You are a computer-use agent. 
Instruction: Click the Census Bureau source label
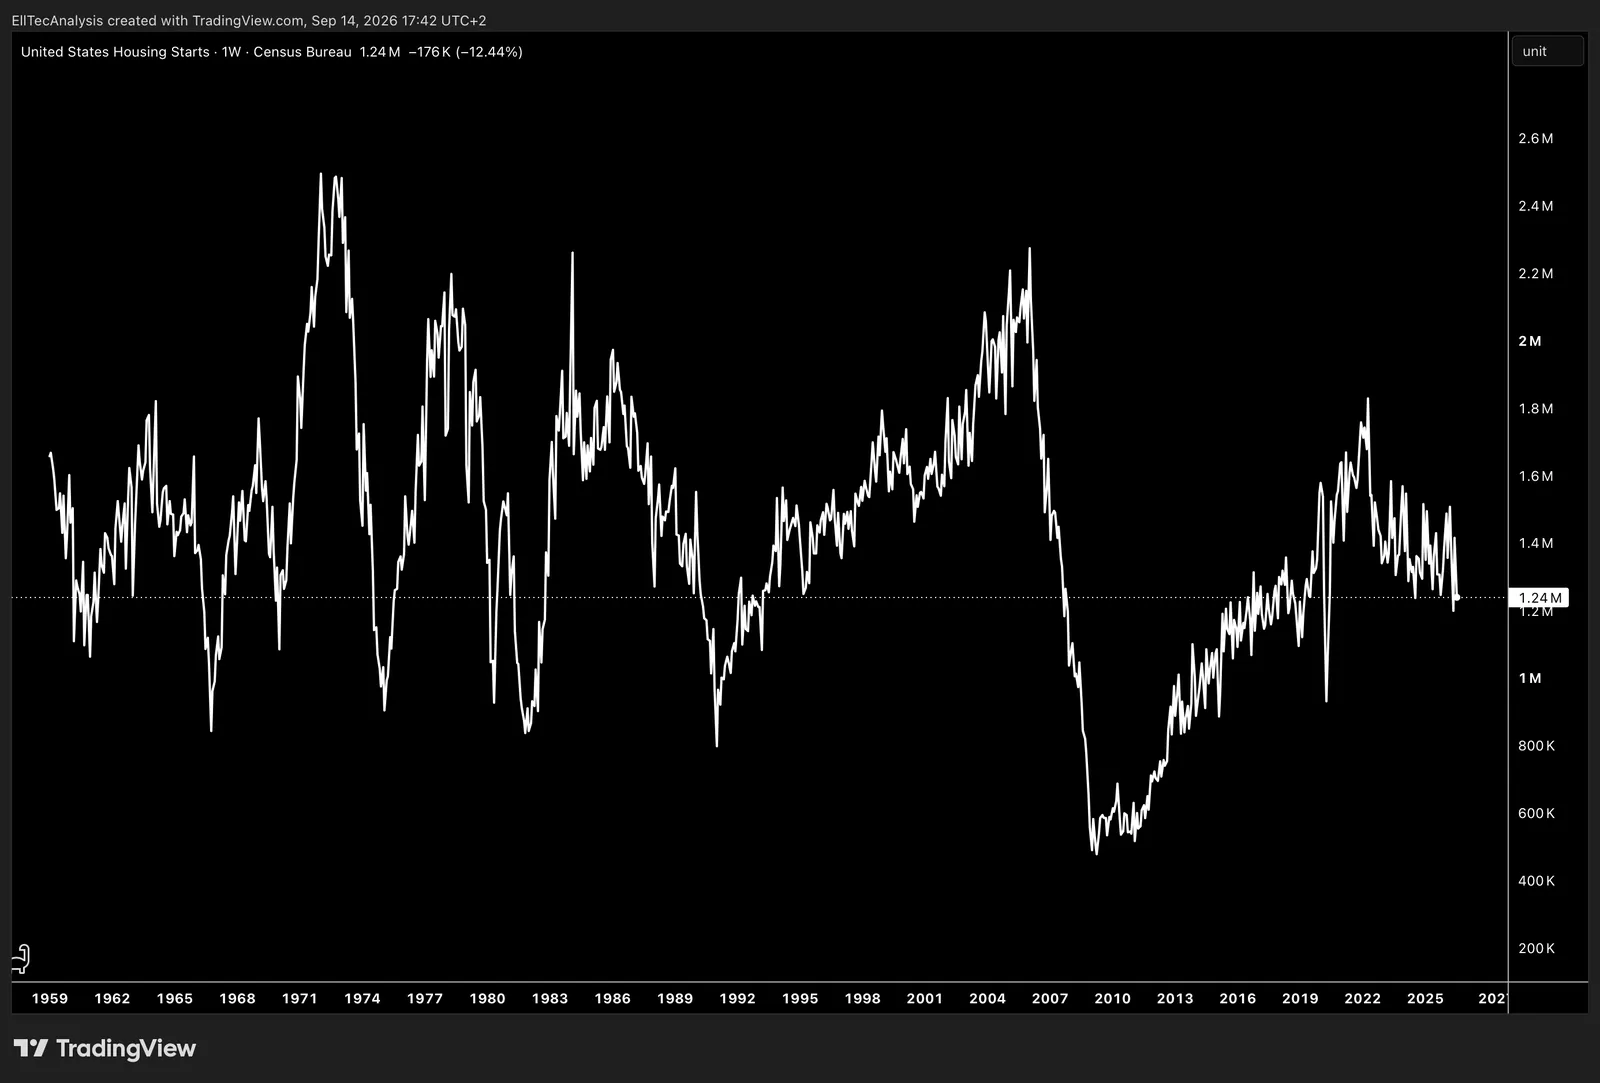pyautogui.click(x=302, y=52)
